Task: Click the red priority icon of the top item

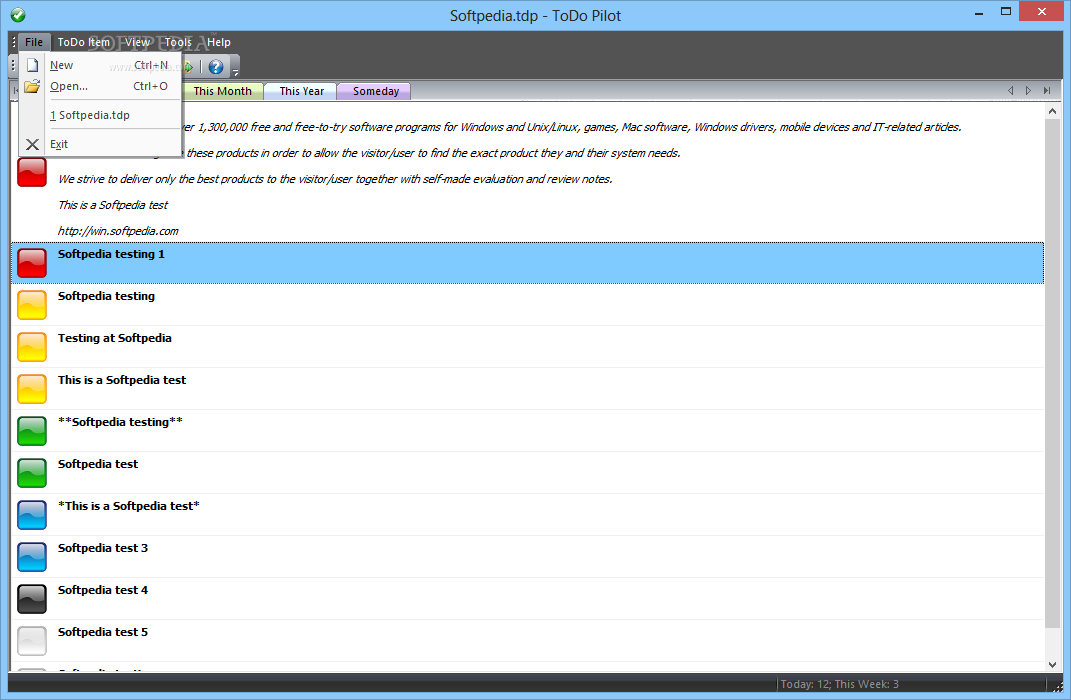Action: click(32, 172)
